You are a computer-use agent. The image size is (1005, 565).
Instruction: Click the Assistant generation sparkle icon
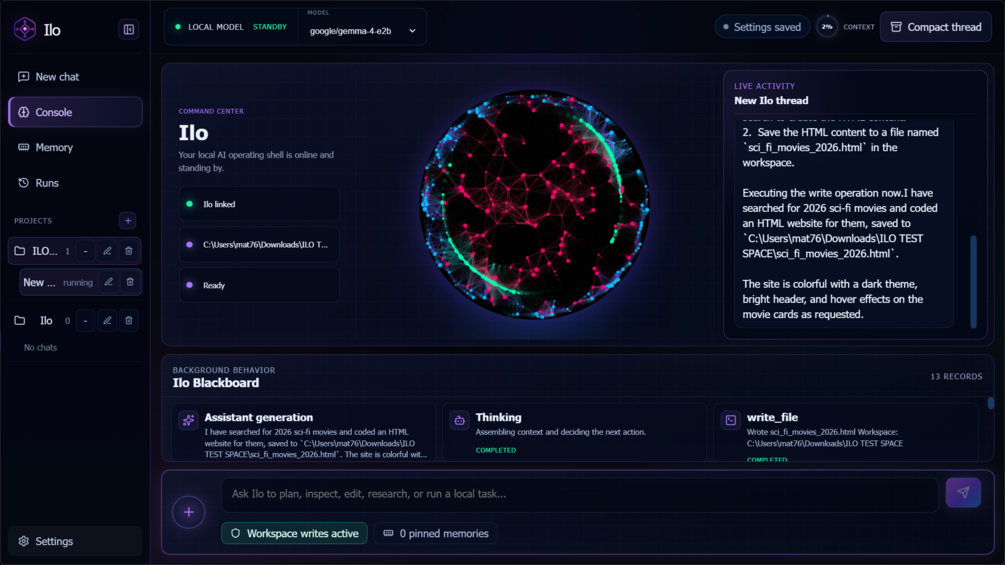[x=188, y=420]
